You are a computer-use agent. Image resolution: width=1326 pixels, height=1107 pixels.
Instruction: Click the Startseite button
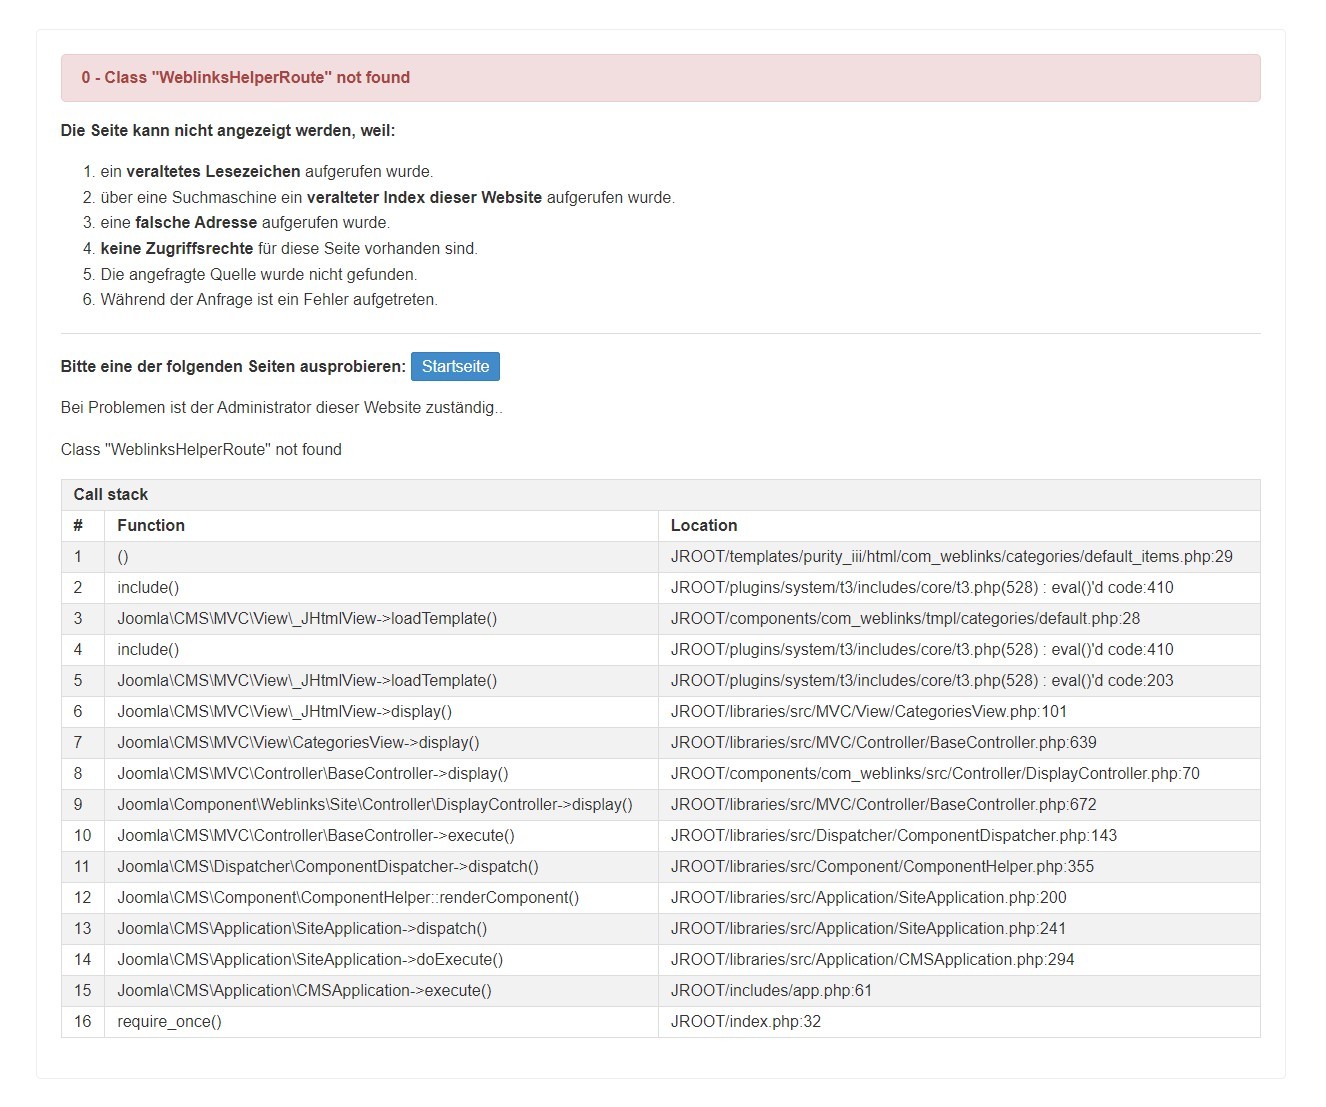(455, 366)
